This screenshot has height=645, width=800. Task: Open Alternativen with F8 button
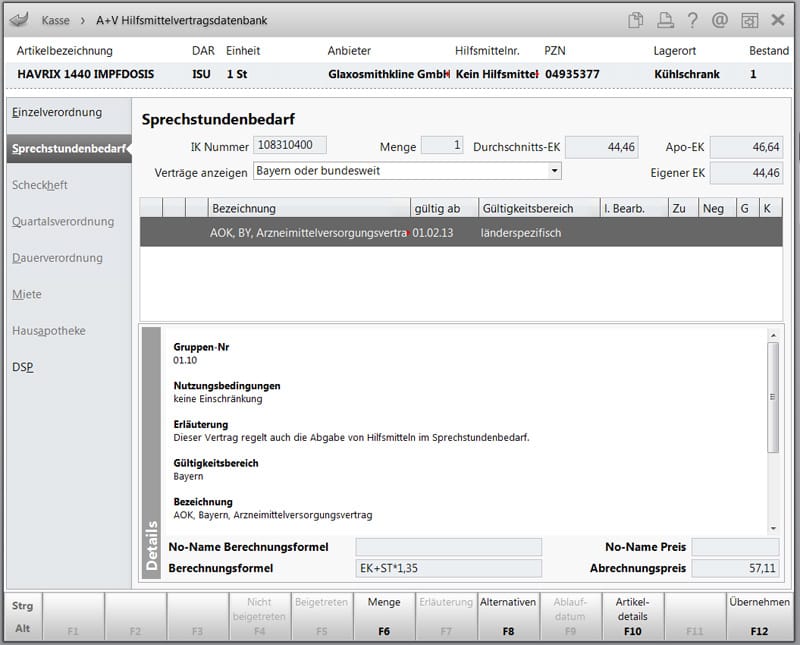pyautogui.click(x=508, y=616)
